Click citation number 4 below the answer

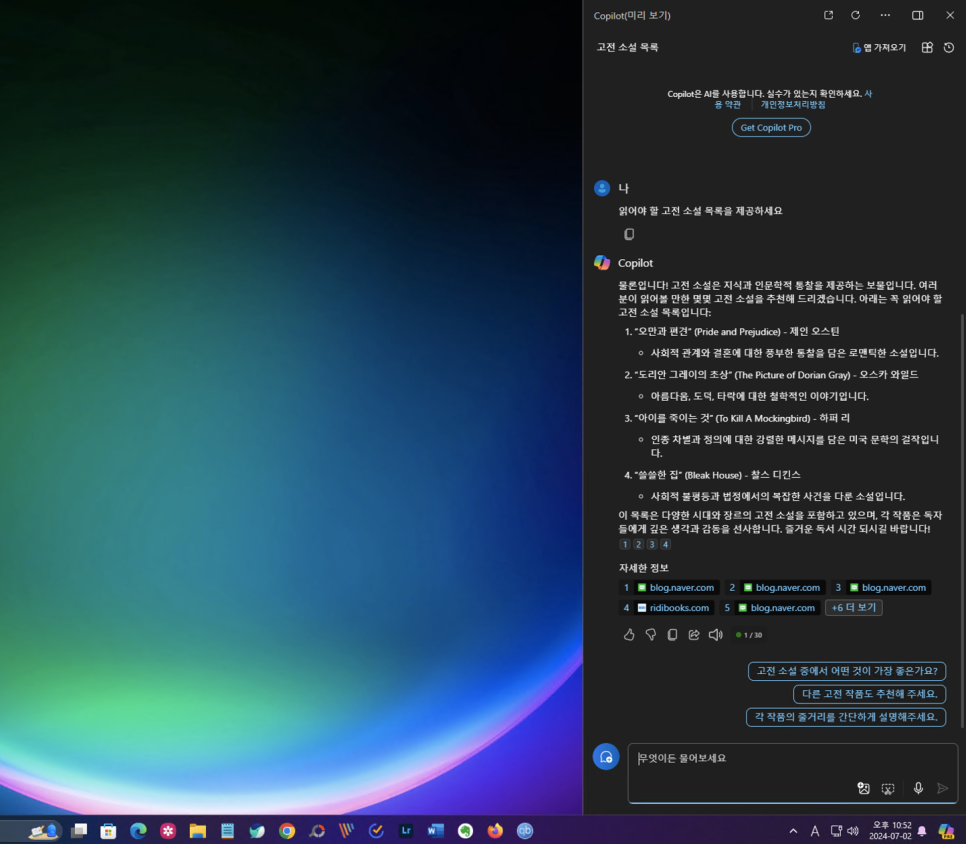pos(665,545)
